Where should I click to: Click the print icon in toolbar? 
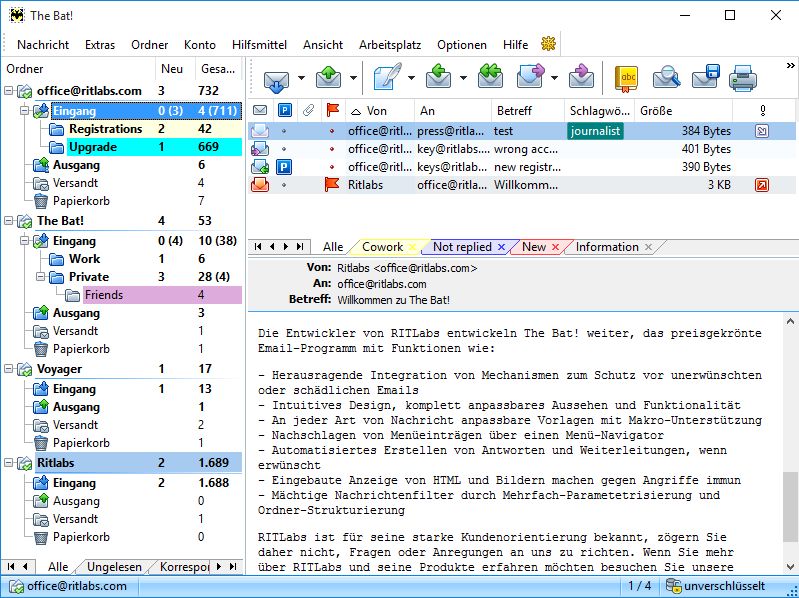[742, 77]
